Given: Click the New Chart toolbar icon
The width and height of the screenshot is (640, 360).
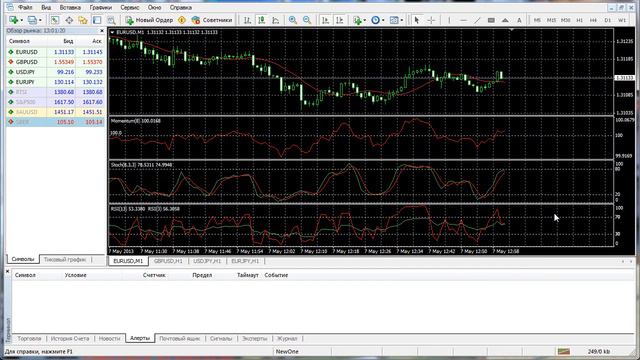Looking at the screenshot, I should pos(13,20).
